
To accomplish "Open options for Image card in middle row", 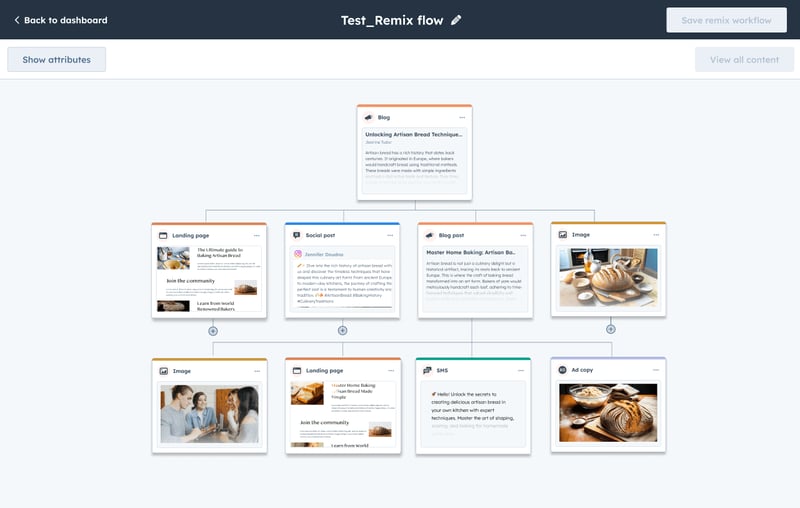I will pyautogui.click(x=656, y=235).
